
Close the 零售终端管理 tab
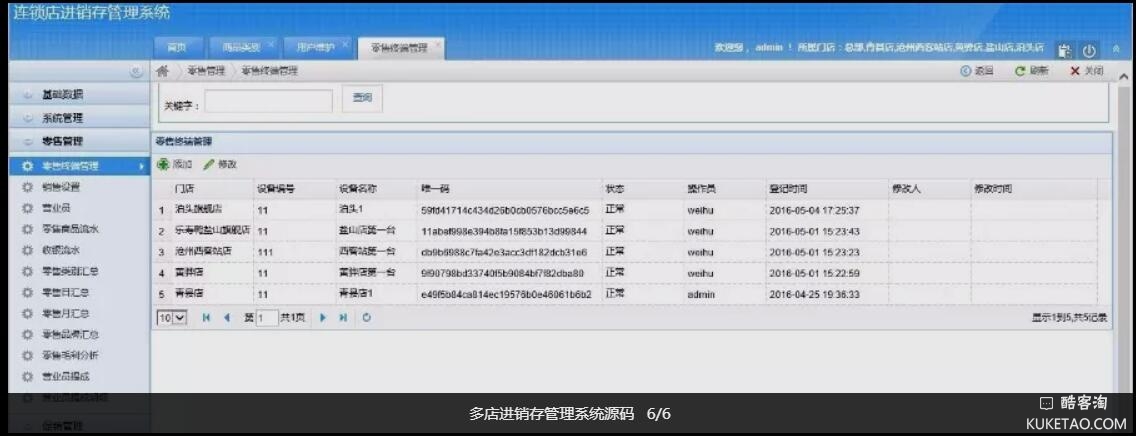click(x=438, y=44)
